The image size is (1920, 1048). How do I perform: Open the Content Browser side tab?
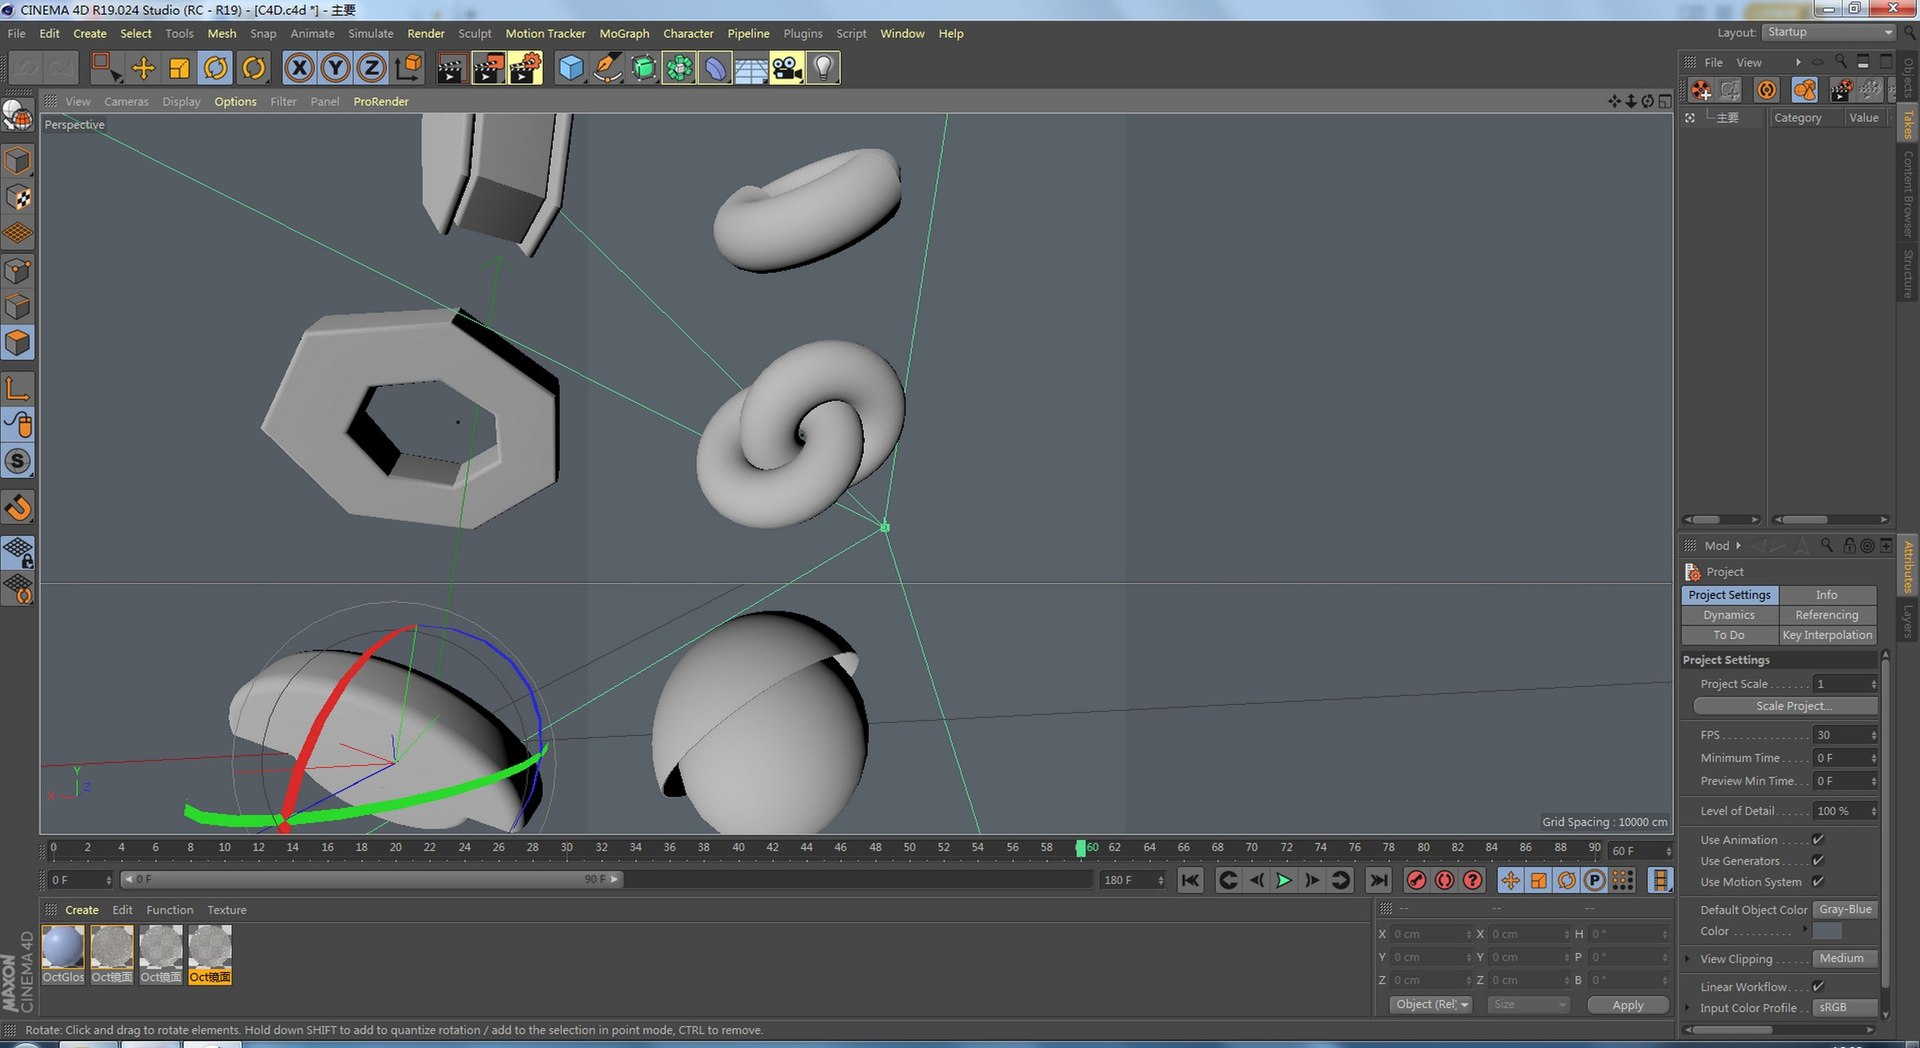point(1908,195)
